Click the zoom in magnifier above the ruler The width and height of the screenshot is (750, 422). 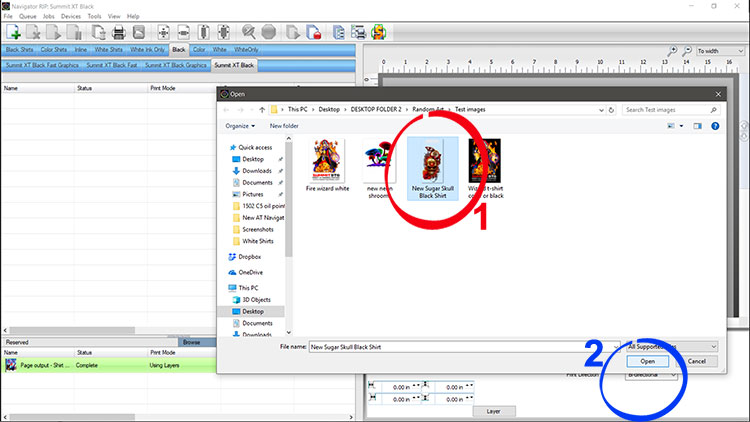[674, 51]
